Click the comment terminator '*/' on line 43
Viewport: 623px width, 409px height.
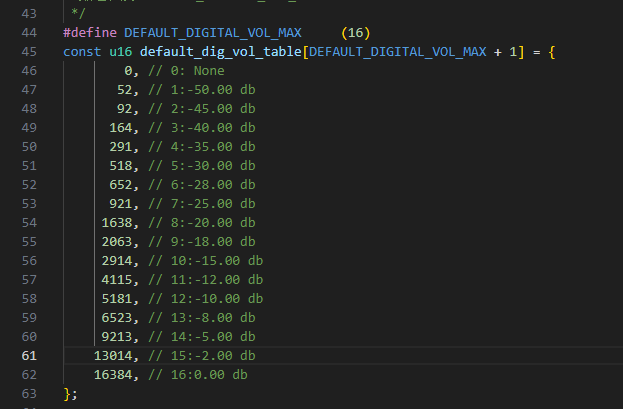[78, 14]
